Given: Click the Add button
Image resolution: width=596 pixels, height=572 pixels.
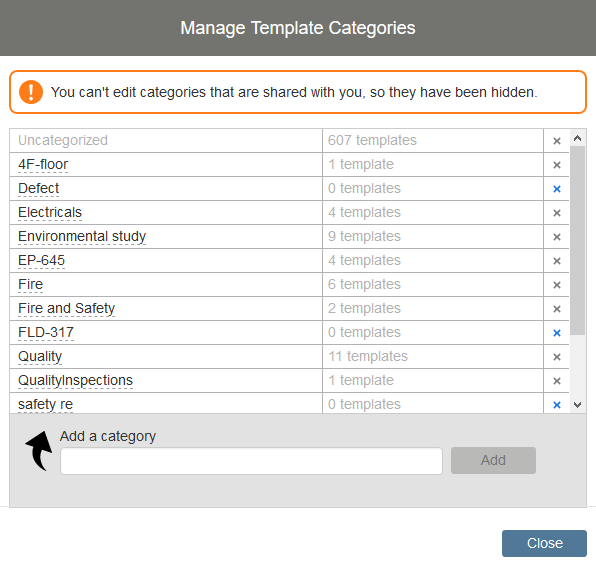Looking at the screenshot, I should (493, 460).
